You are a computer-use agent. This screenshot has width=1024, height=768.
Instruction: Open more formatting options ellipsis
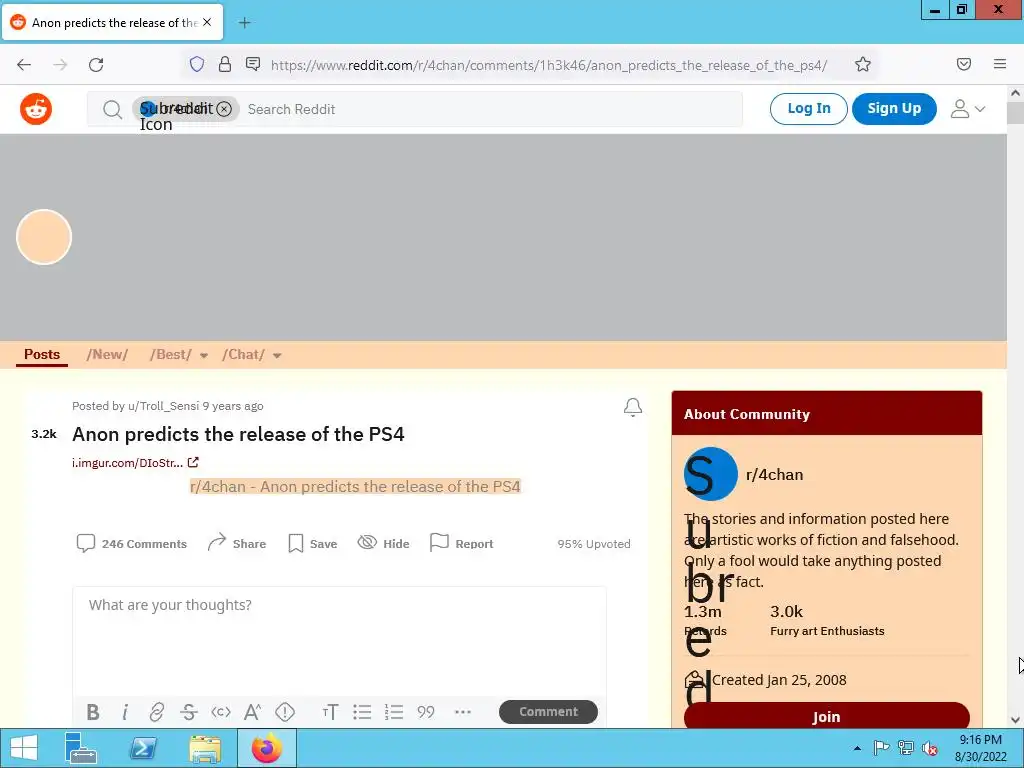point(462,712)
